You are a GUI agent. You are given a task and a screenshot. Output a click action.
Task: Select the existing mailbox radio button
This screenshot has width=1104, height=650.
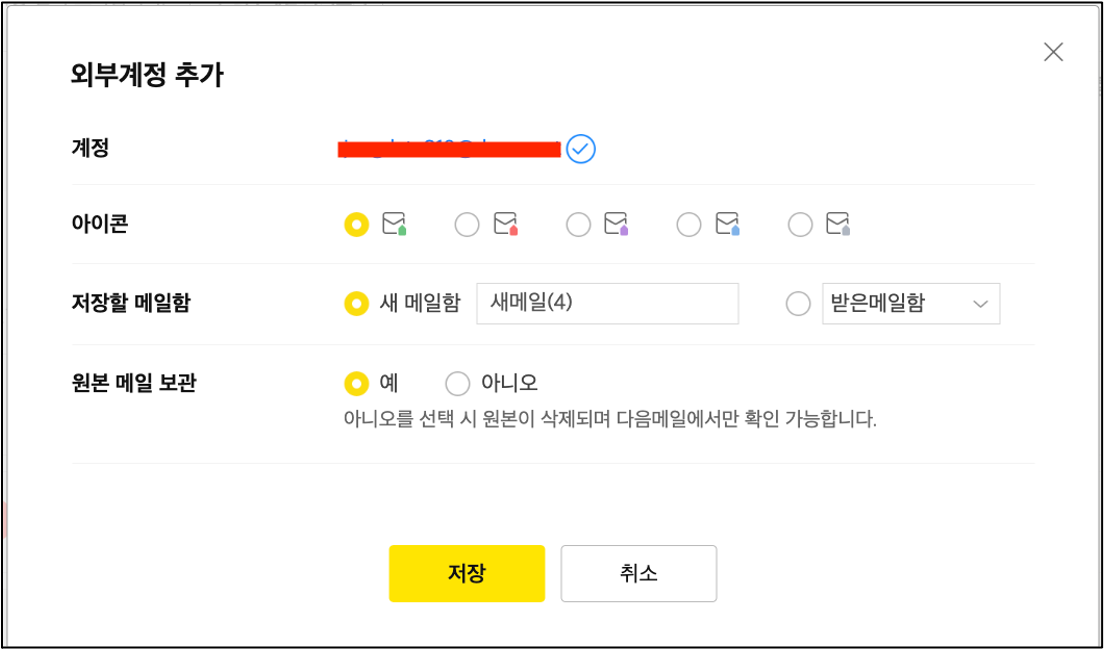click(798, 303)
